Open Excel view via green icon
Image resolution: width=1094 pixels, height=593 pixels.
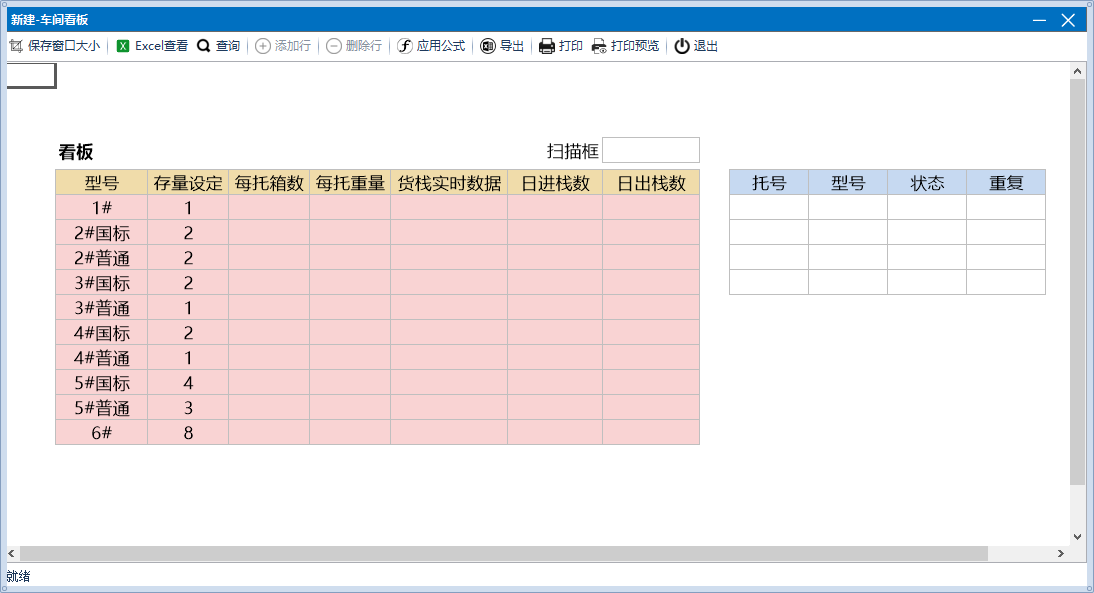pos(123,46)
